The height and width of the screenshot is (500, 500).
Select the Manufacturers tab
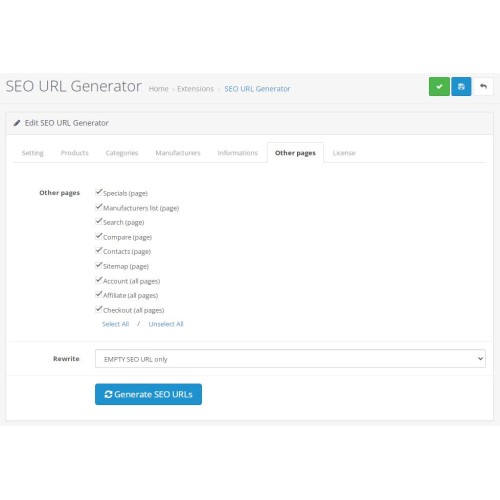point(178,153)
